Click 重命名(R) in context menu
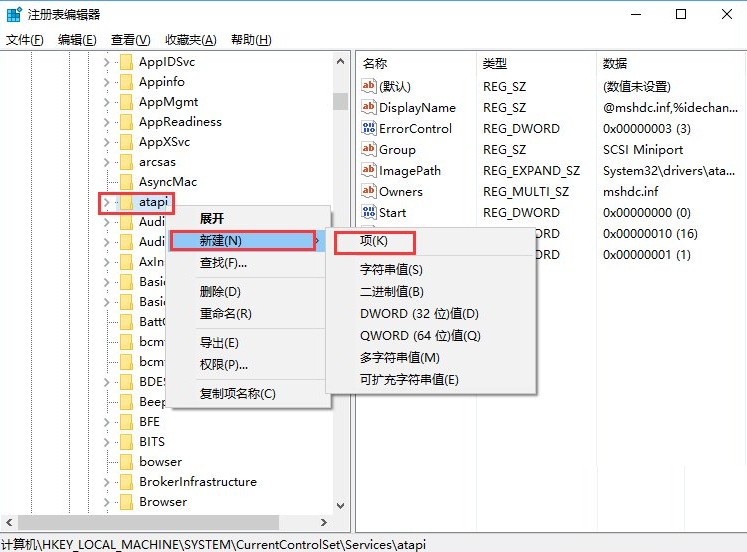 tap(225, 314)
